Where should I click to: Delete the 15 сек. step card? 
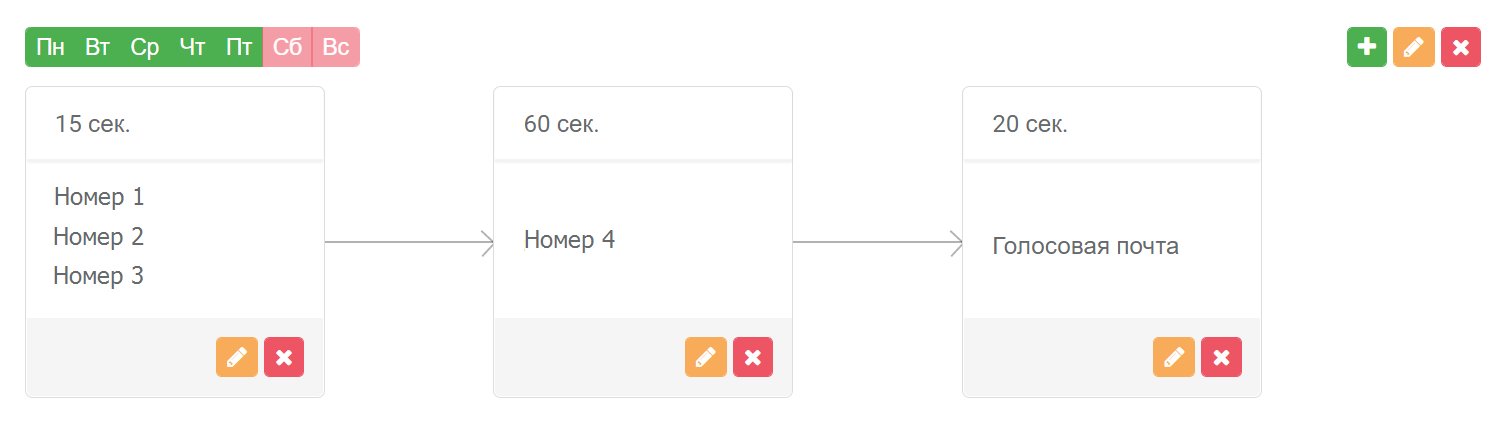pos(284,357)
